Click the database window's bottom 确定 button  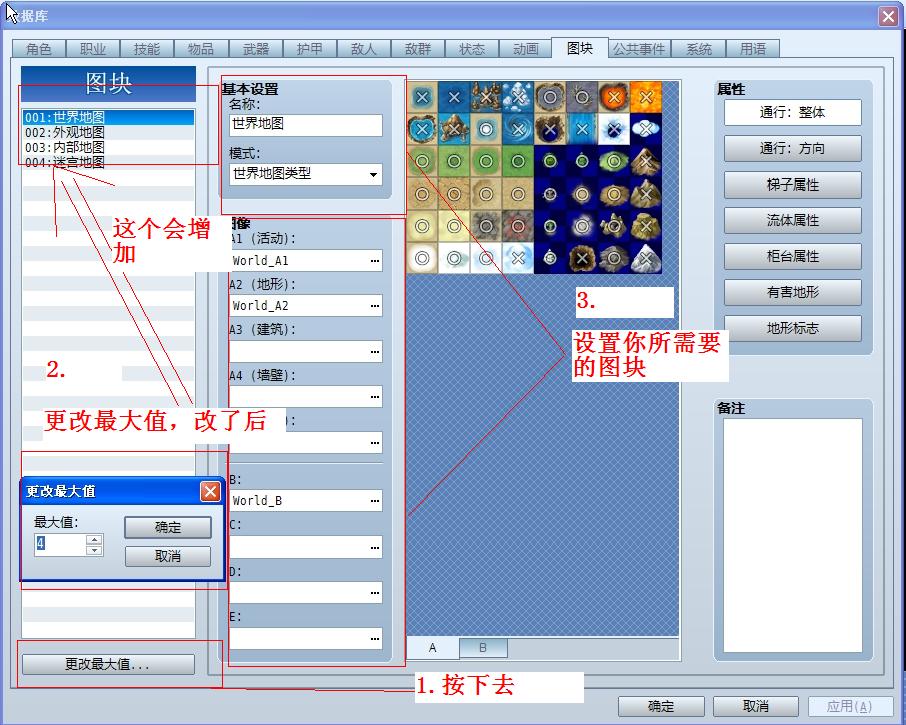(661, 707)
